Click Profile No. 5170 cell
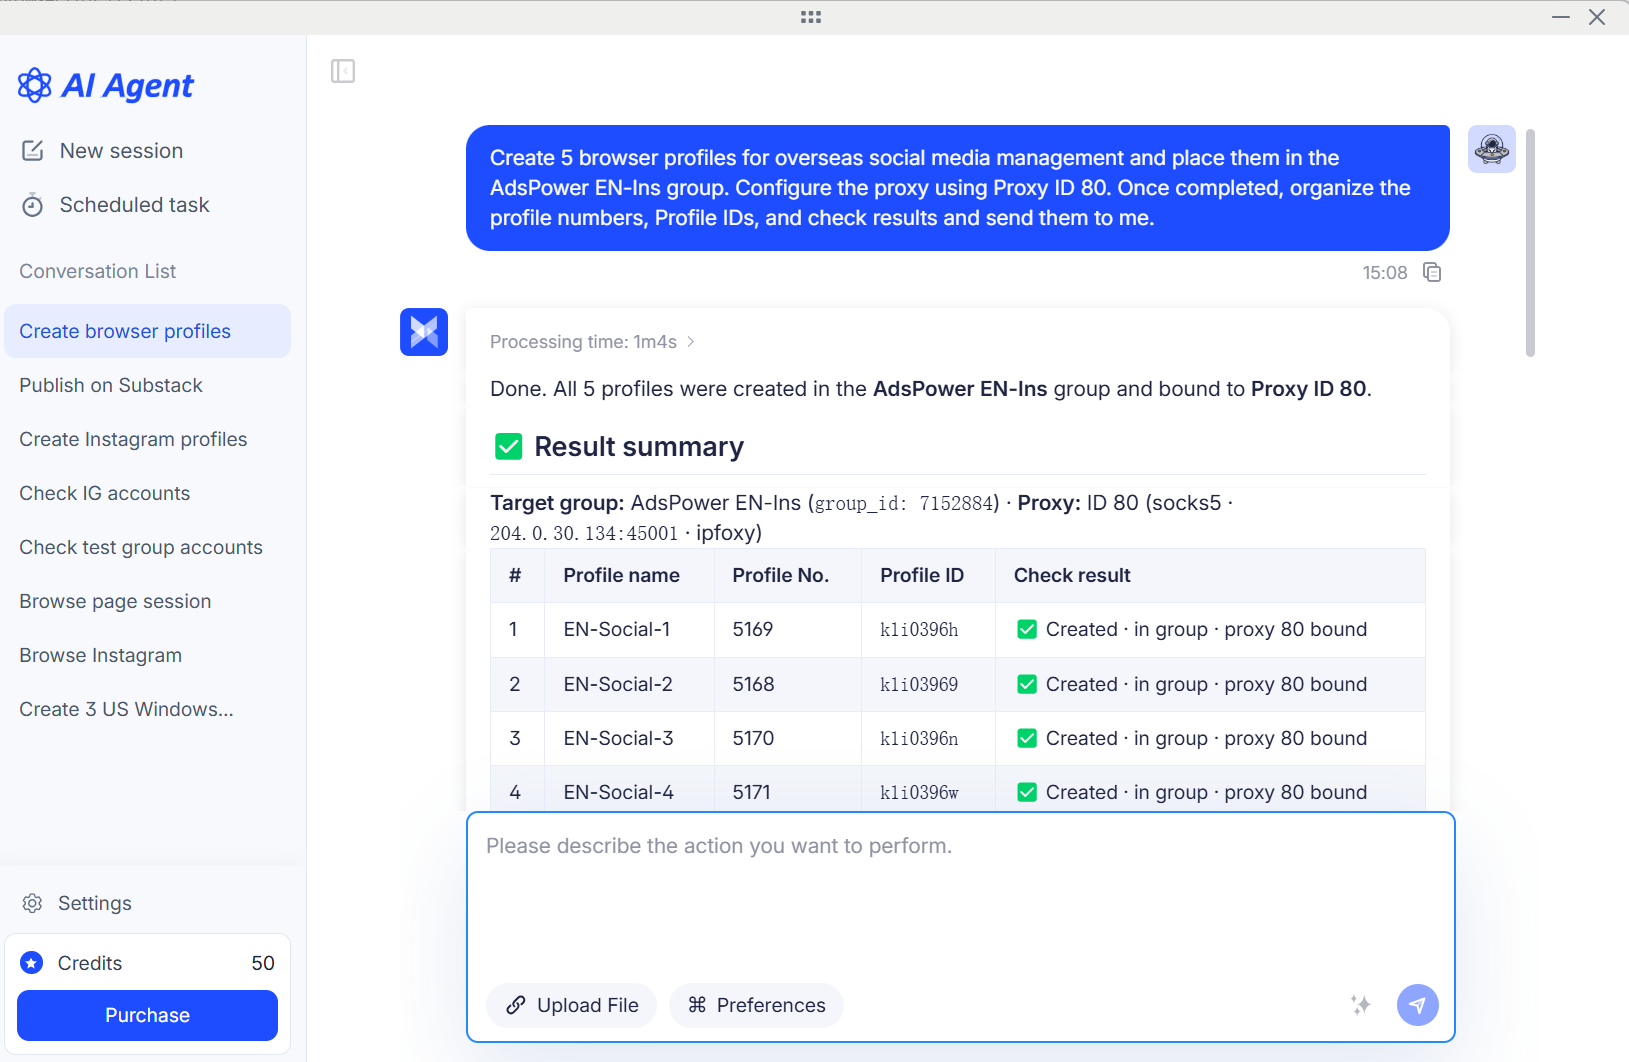 pos(788,738)
